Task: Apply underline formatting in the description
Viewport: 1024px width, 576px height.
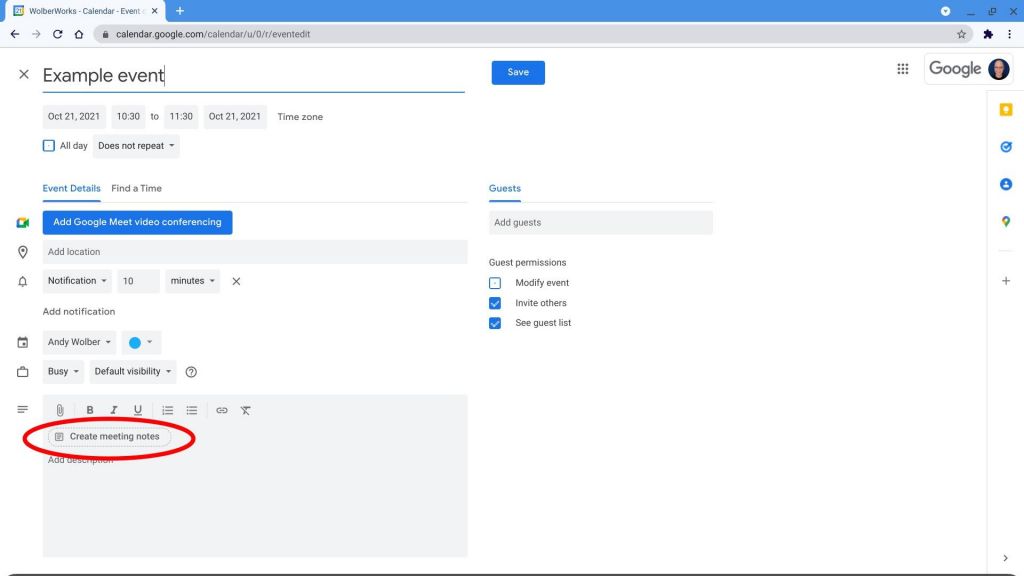Action: point(138,410)
